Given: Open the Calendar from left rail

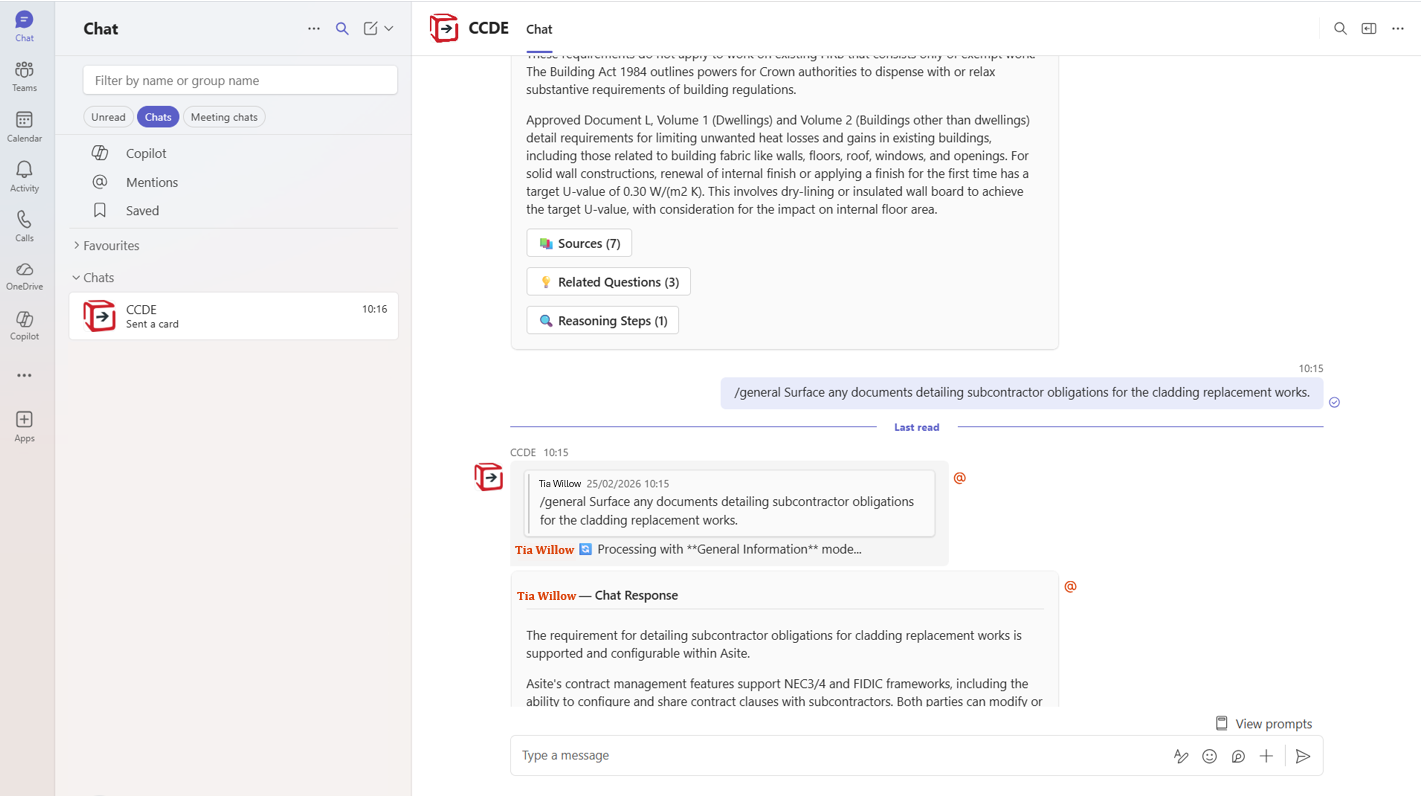Looking at the screenshot, I should tap(24, 126).
